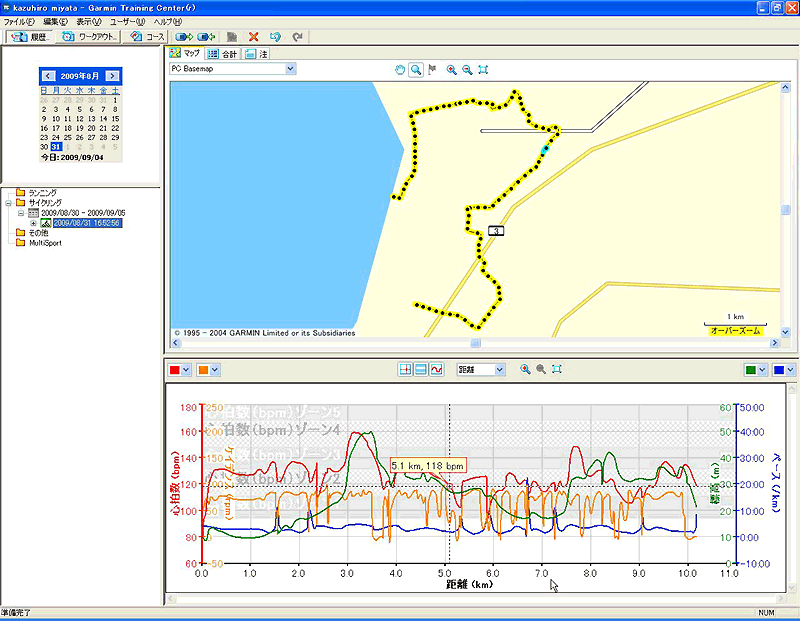The width and height of the screenshot is (800, 621).
Task: Click the map fit-to-view icon
Action: [483, 70]
